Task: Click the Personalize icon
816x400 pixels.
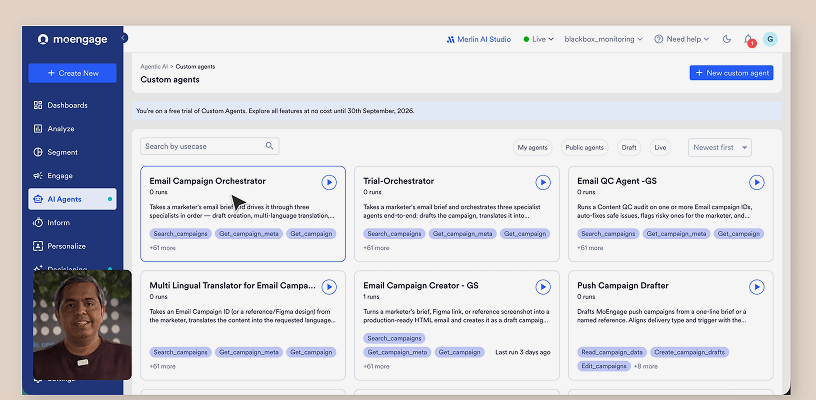Action: point(37,246)
